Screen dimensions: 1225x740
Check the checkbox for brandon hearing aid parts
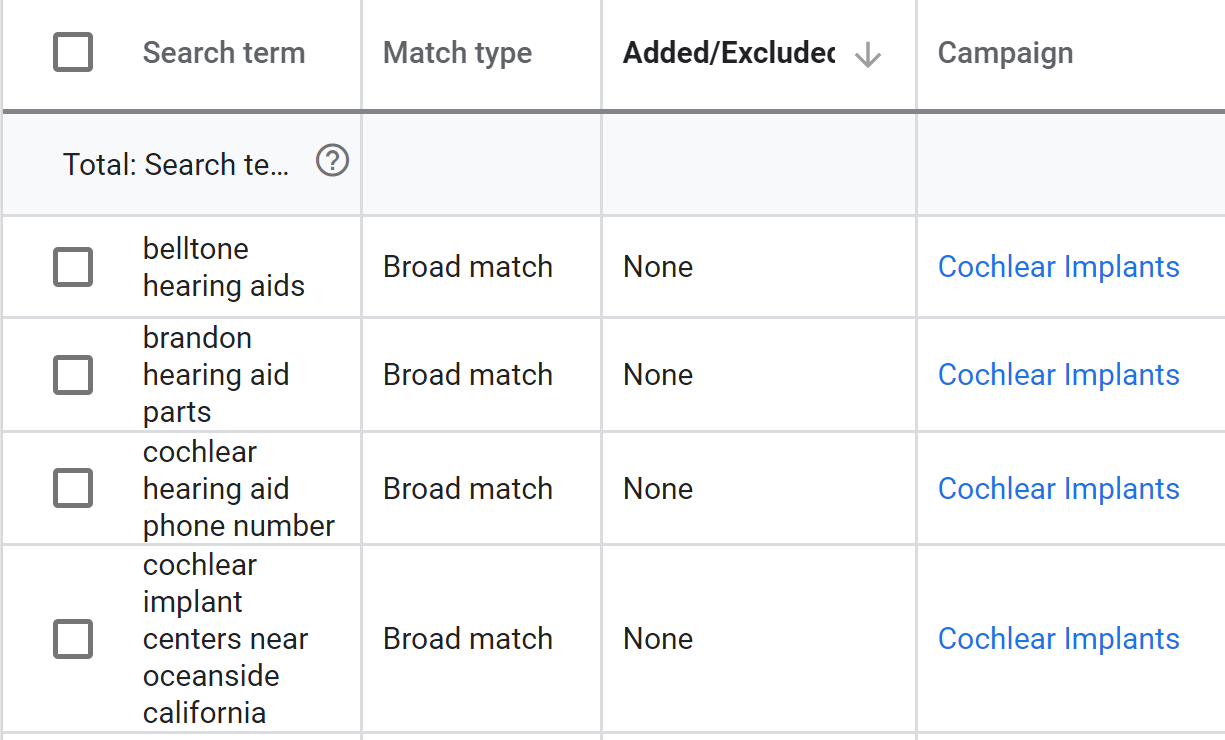tap(72, 375)
